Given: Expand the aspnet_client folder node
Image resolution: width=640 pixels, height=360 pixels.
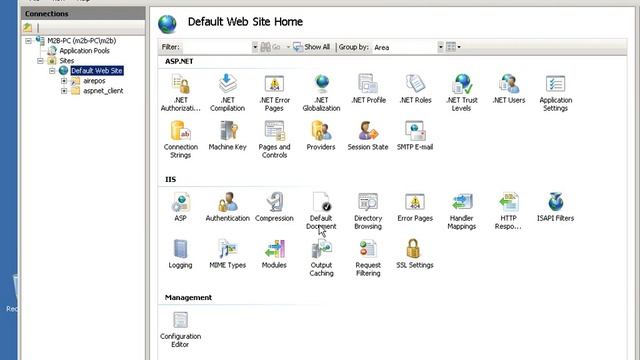Looking at the screenshot, I should click(x=64, y=91).
